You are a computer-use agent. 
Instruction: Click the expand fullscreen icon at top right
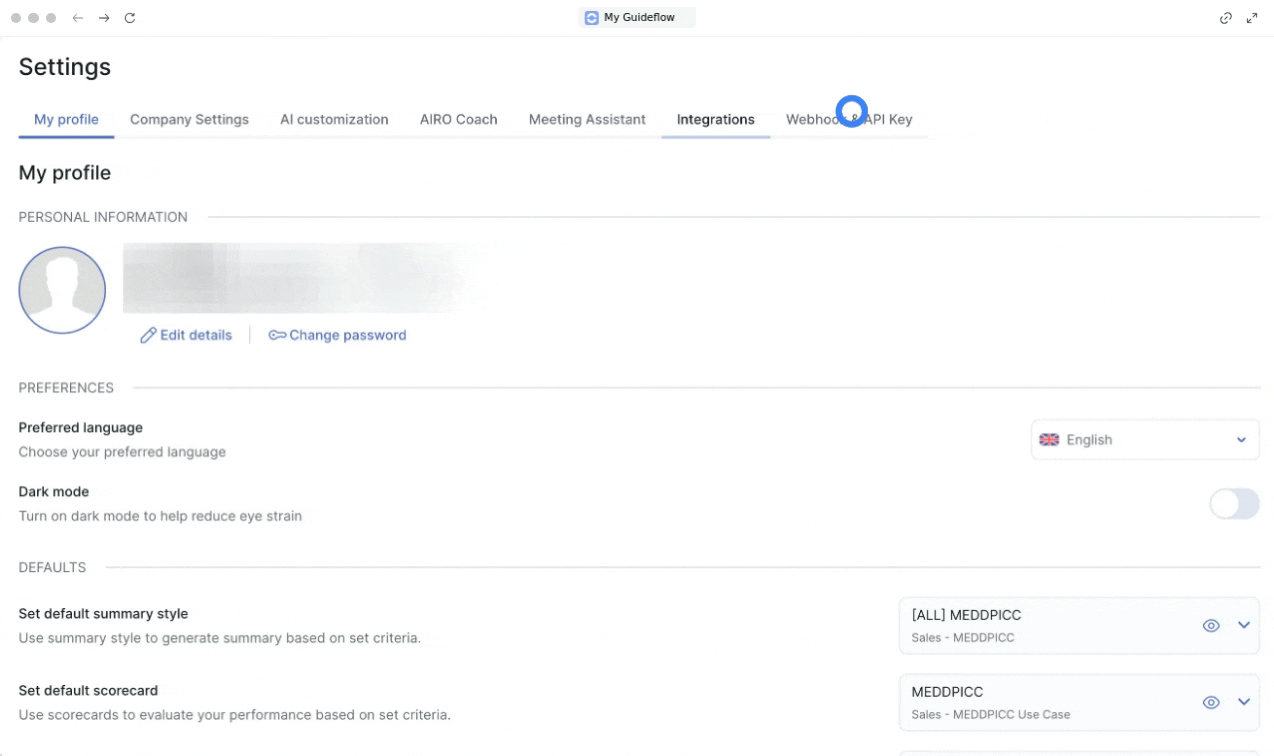(x=1252, y=18)
